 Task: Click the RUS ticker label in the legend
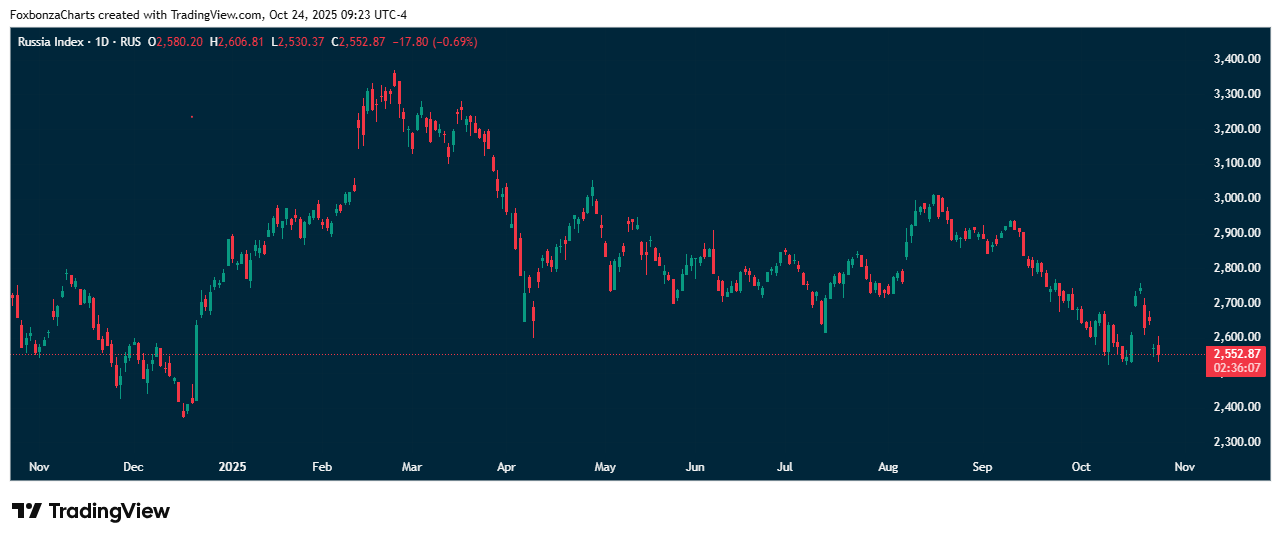coord(130,42)
